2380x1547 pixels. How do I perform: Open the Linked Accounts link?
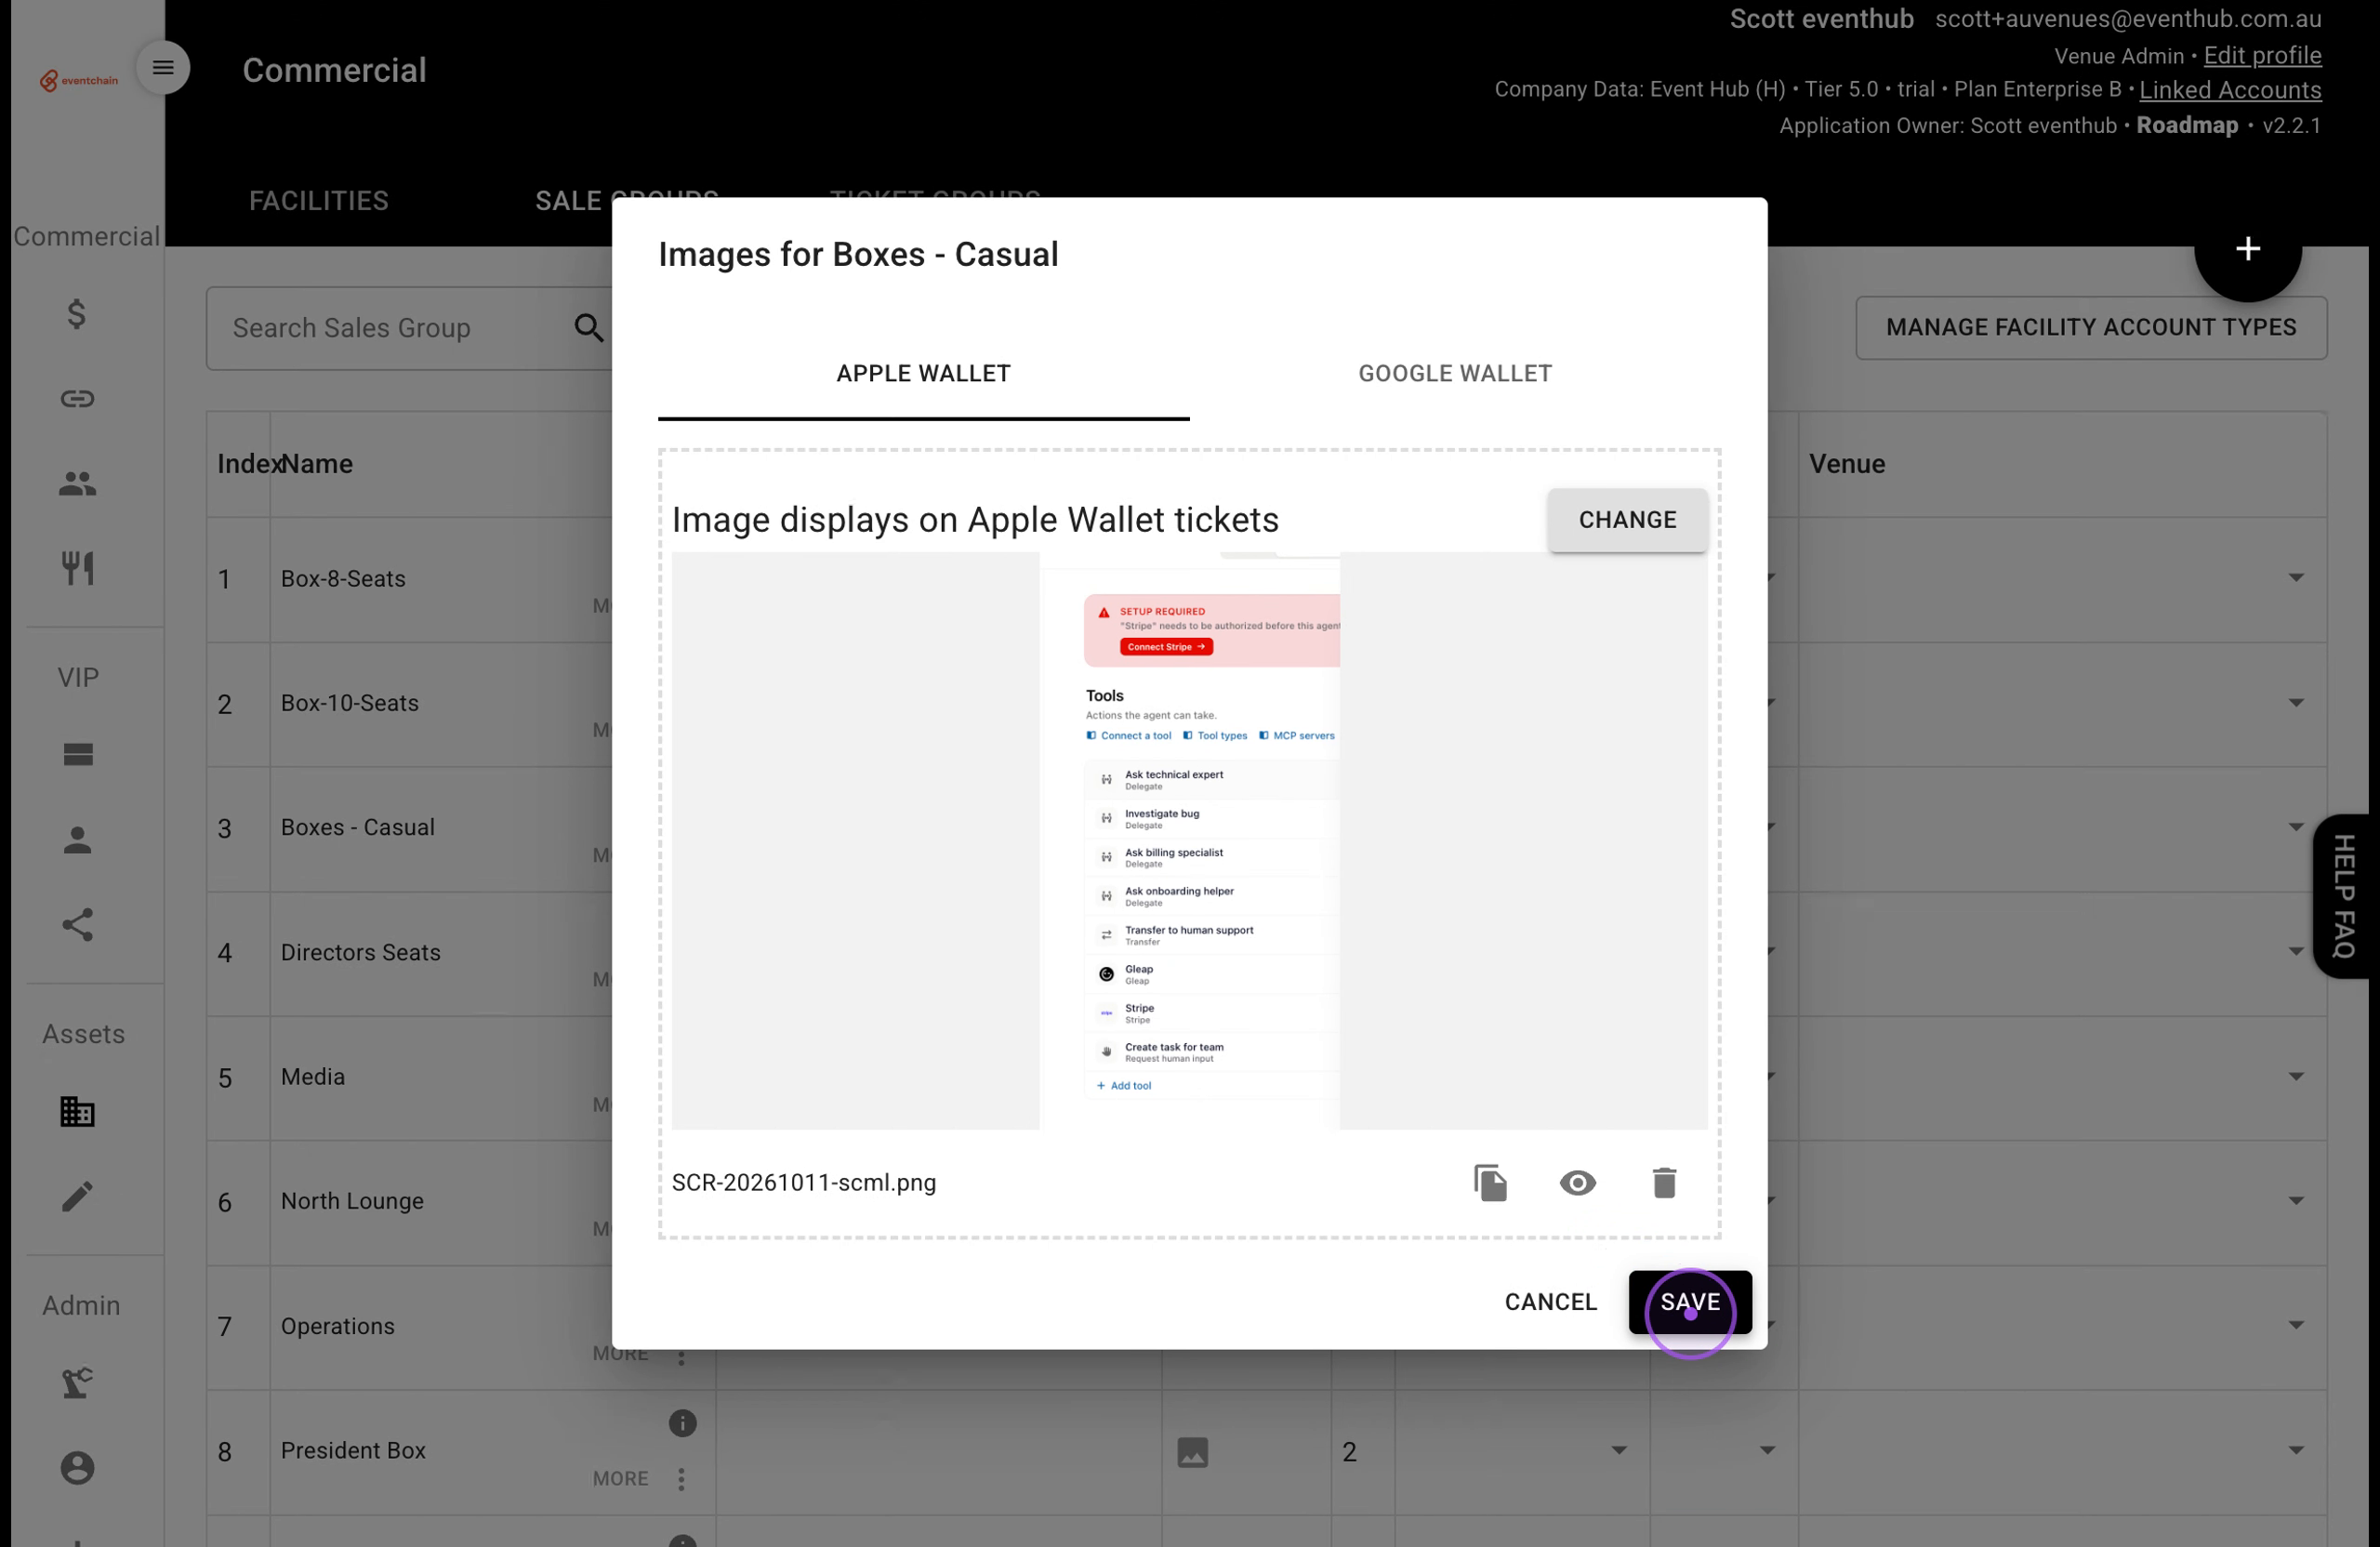click(2229, 90)
